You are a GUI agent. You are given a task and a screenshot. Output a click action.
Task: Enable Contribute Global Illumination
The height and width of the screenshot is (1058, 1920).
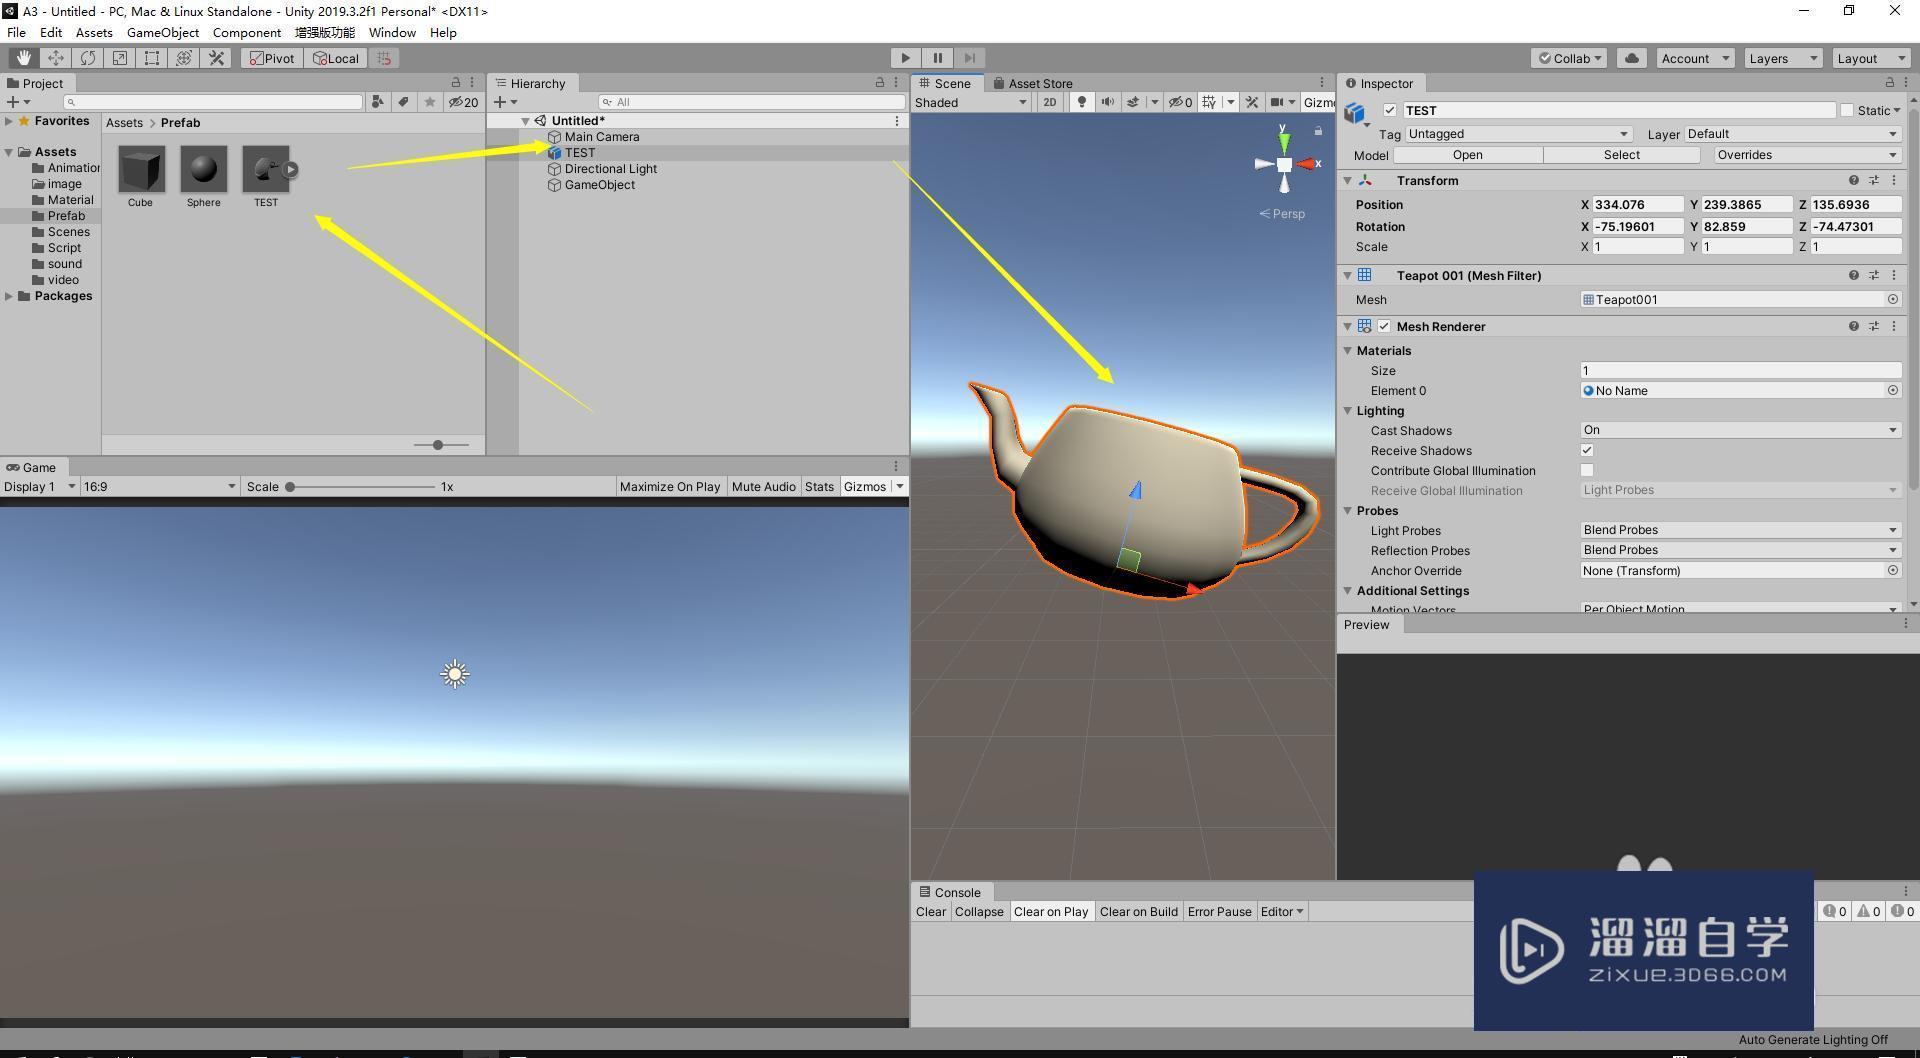pyautogui.click(x=1586, y=470)
